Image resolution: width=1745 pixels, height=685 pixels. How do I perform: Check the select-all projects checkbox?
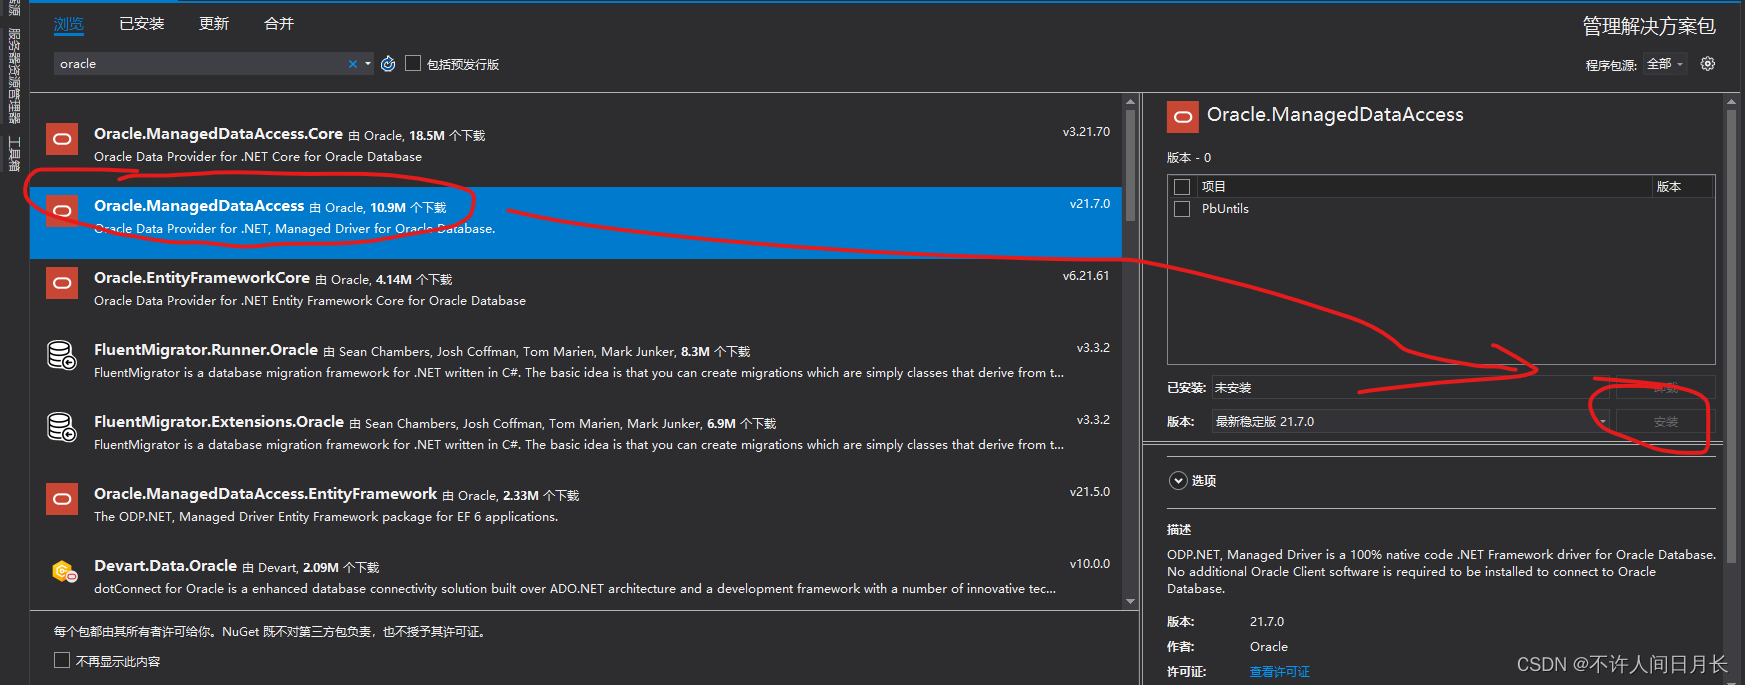tap(1182, 187)
